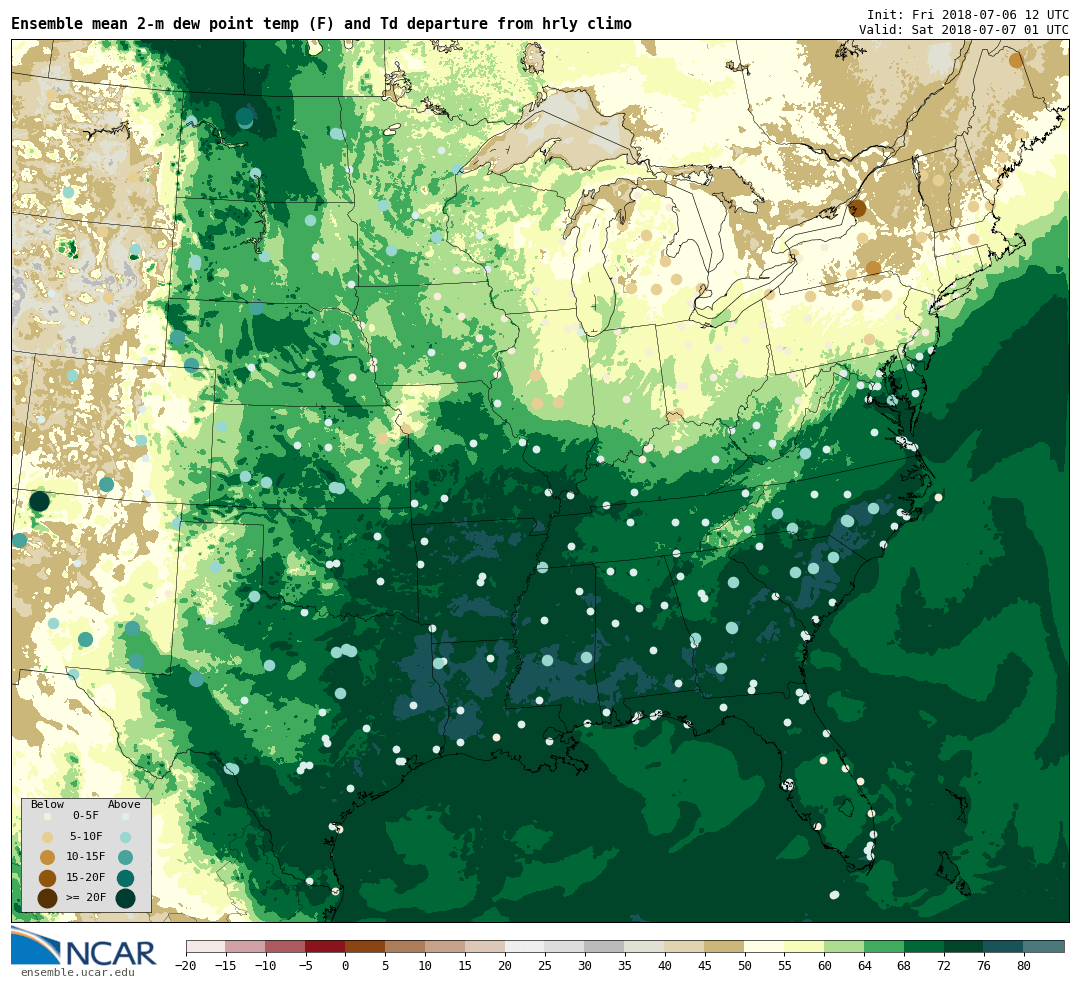Click the map title about dew point

(x=321, y=24)
